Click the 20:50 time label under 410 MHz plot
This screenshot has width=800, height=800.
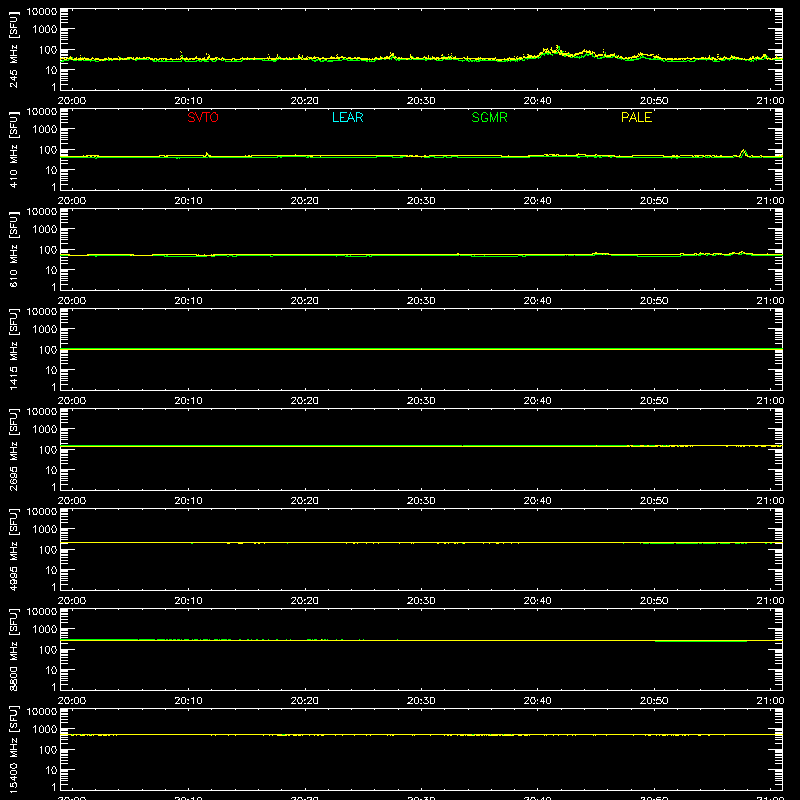654,201
